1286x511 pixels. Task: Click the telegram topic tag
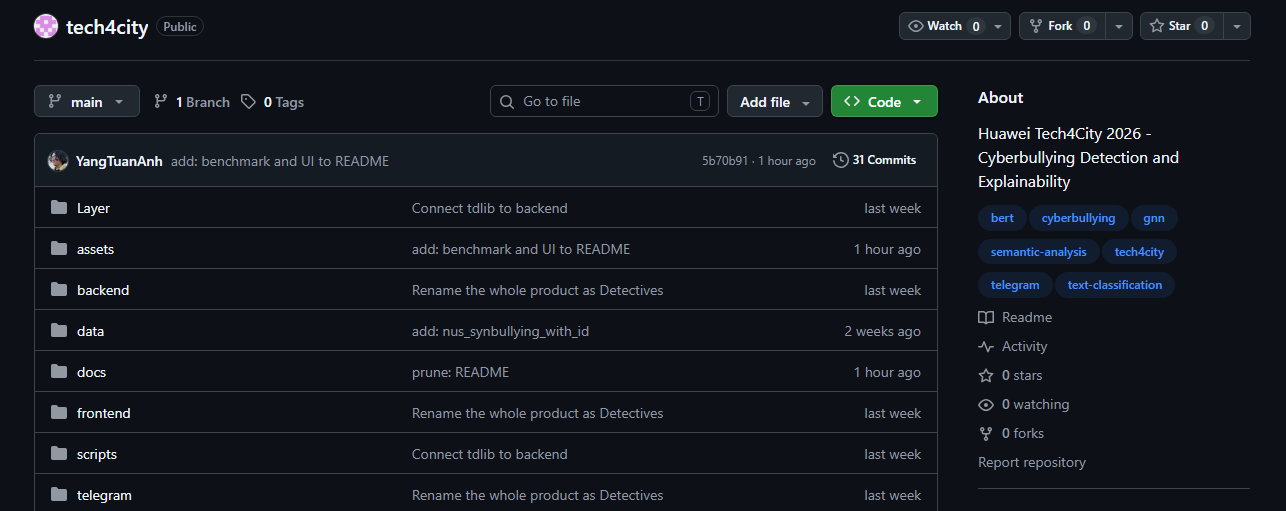1015,285
